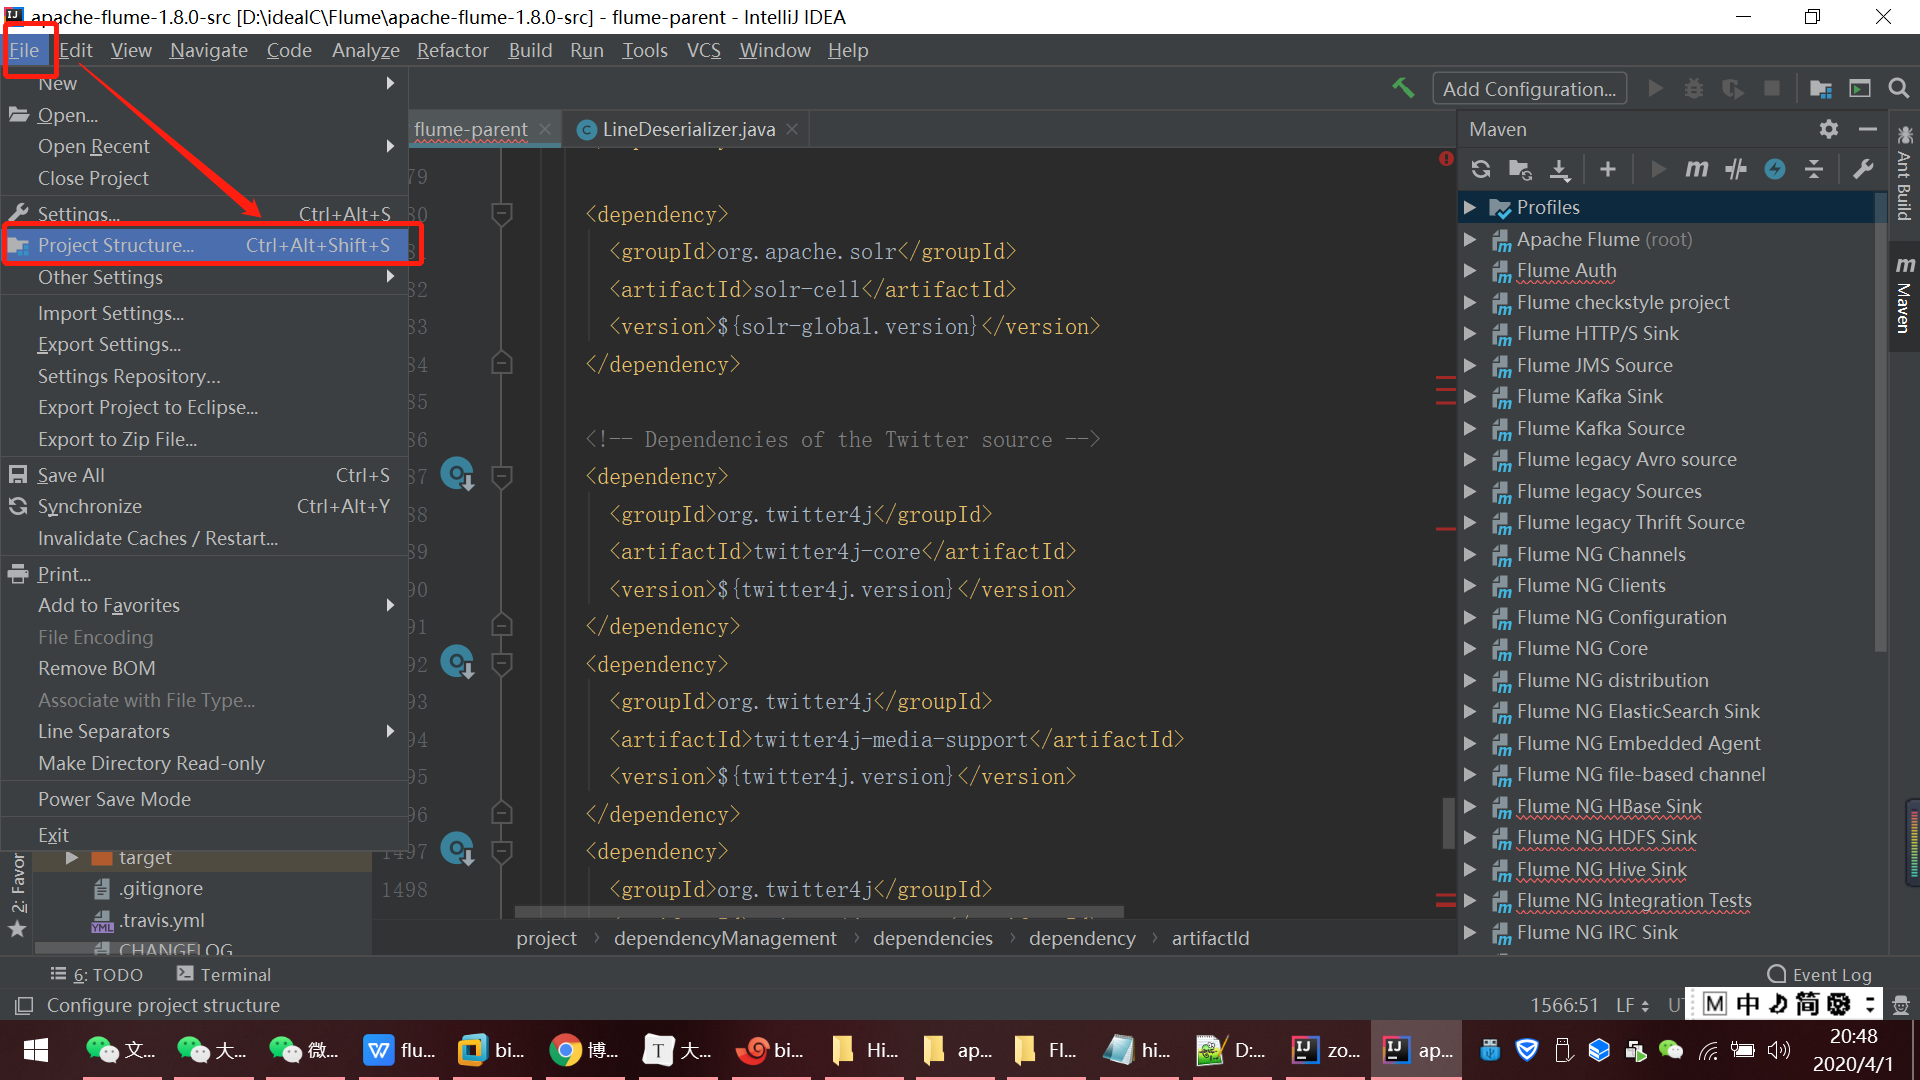Screen dimensions: 1920x1080
Task: Collapse the solr dependency code block fold marker
Action: [x=502, y=214]
